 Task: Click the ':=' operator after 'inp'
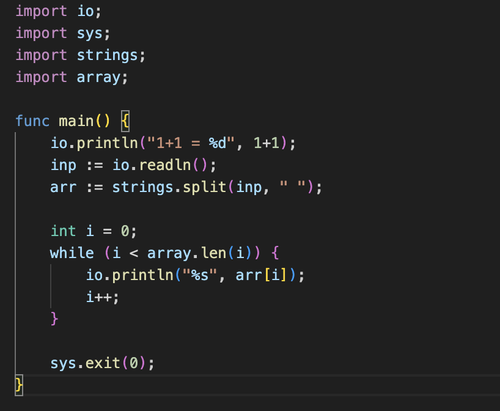(x=95, y=165)
